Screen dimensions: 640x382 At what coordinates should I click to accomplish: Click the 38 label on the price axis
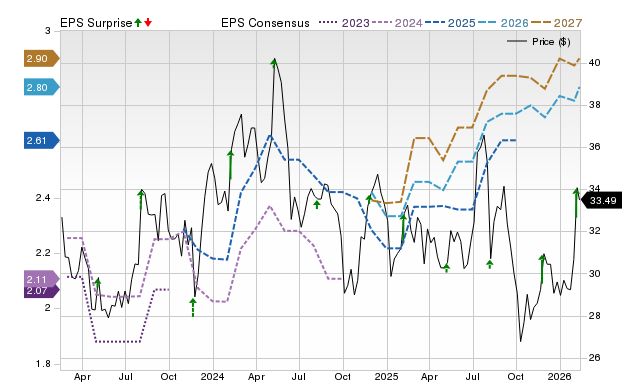coord(594,105)
